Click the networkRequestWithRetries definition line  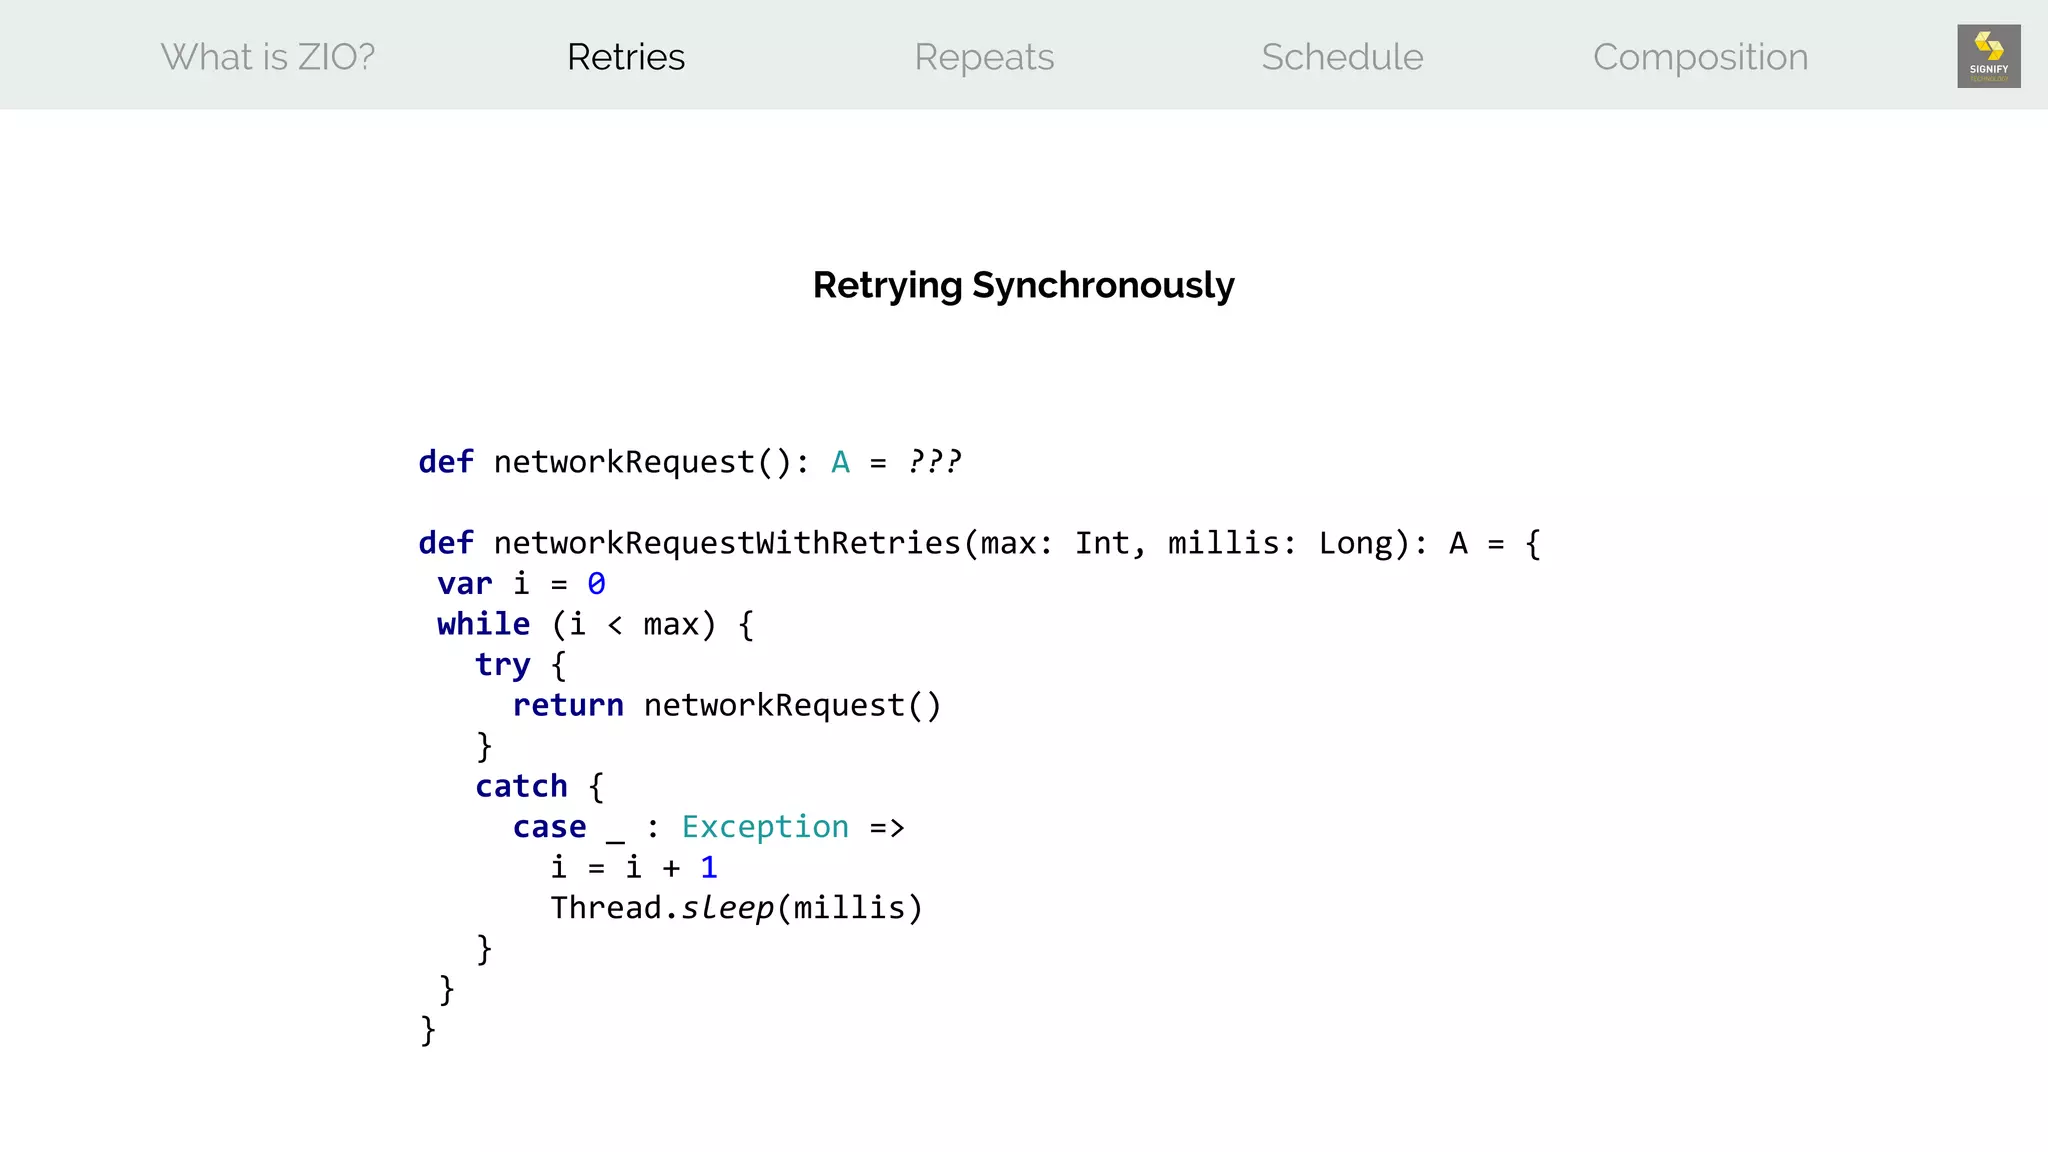(980, 543)
